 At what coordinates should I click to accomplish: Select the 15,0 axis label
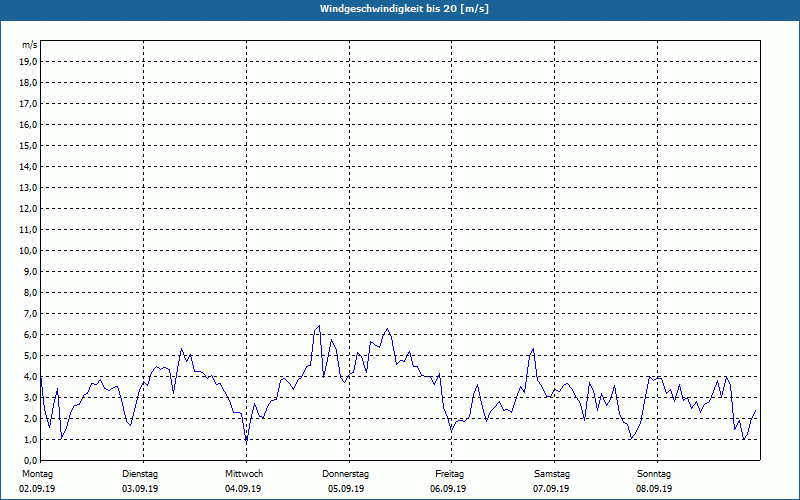(x=28, y=145)
